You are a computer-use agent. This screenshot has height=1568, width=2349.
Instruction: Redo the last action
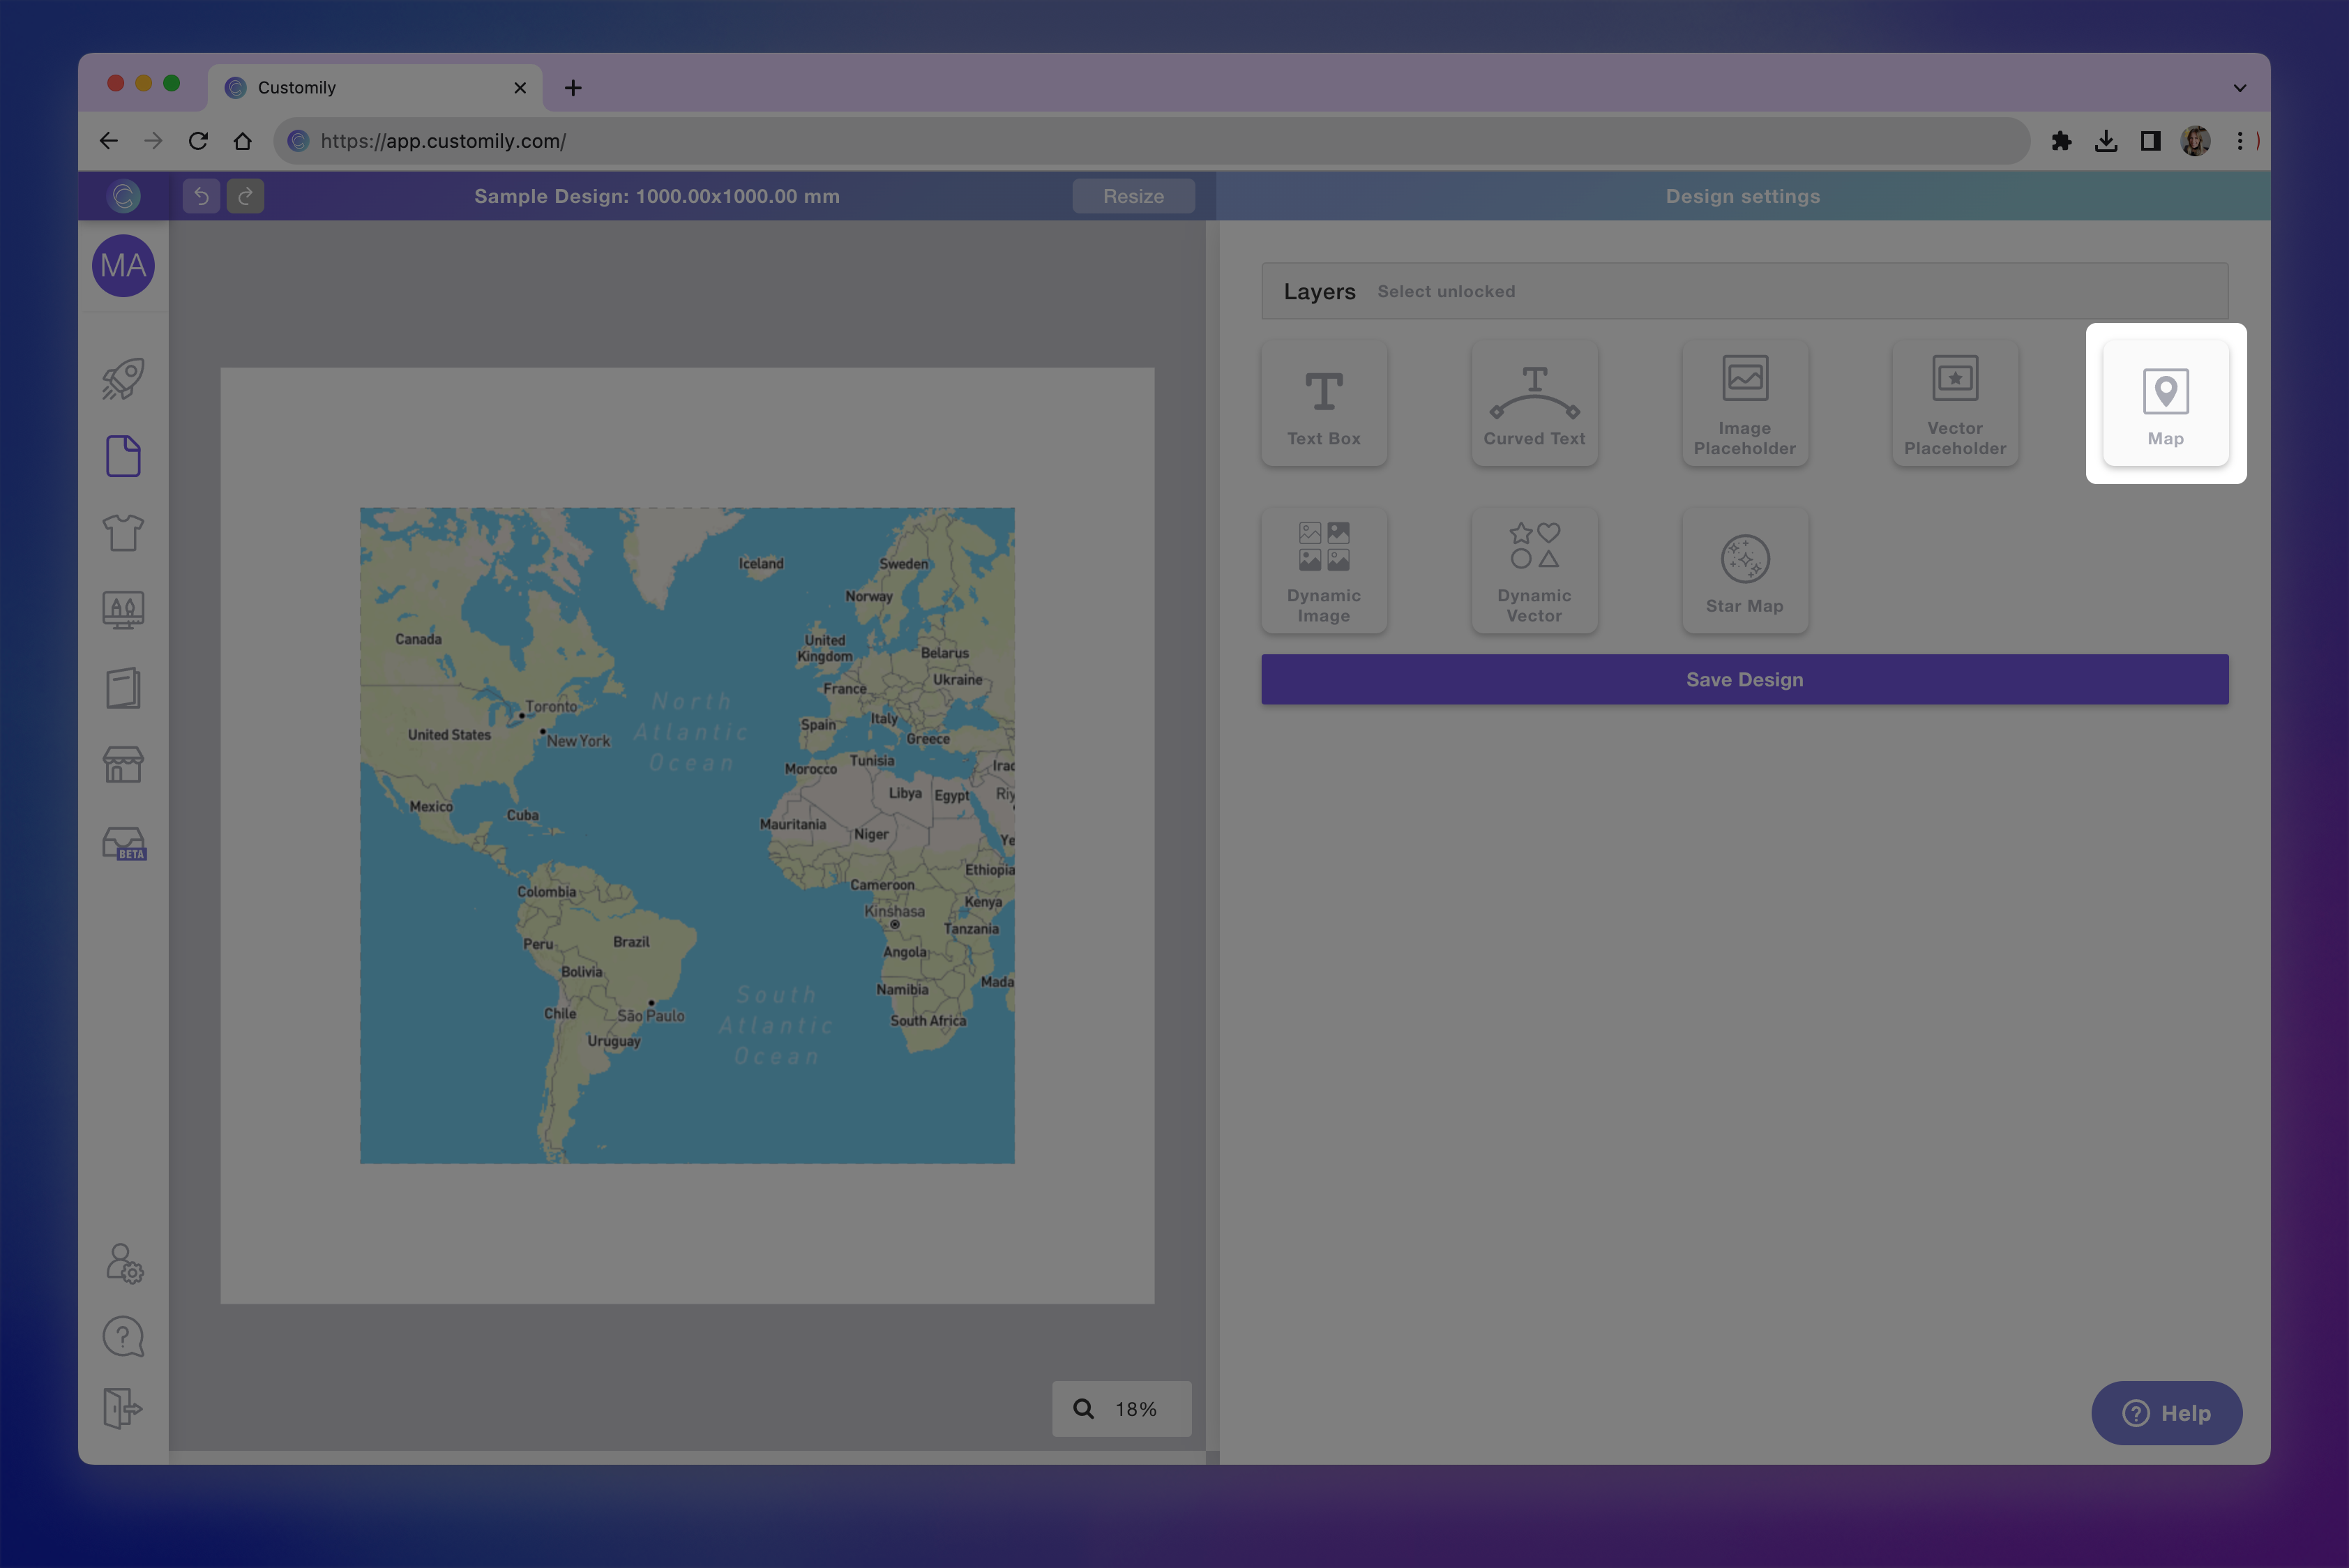click(x=245, y=196)
